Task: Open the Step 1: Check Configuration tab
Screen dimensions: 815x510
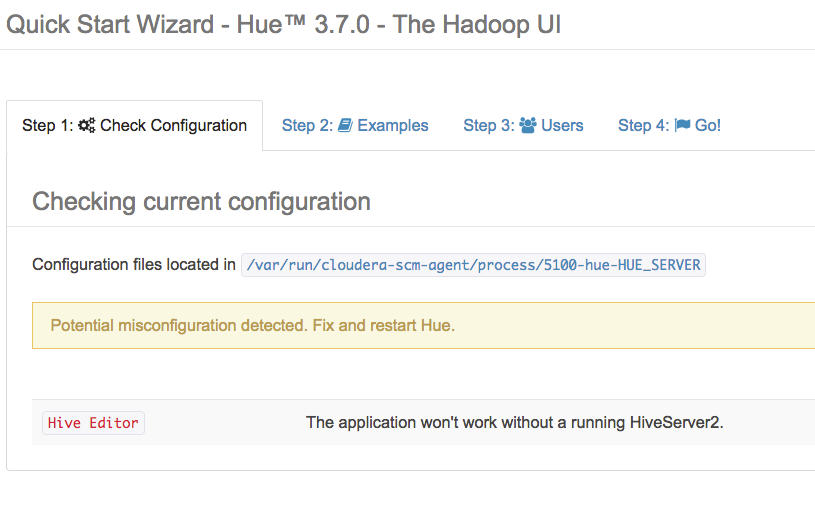Action: (134, 126)
